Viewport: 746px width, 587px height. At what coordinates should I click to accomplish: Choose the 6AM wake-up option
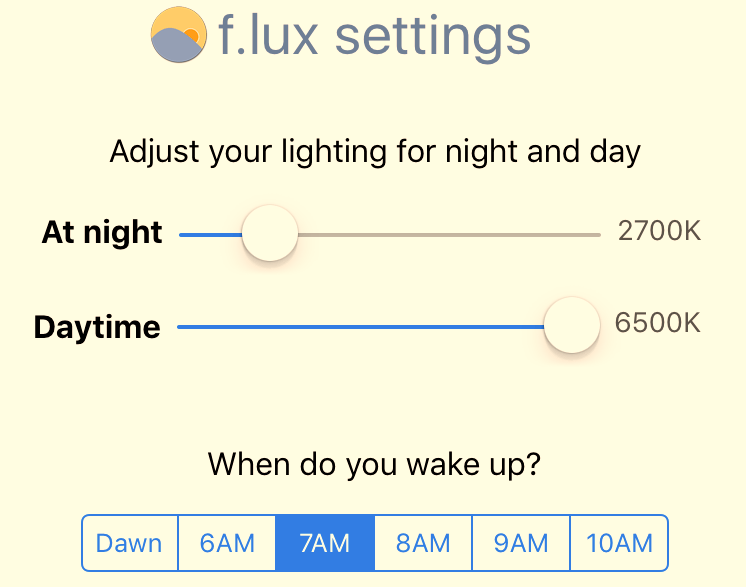(x=227, y=543)
